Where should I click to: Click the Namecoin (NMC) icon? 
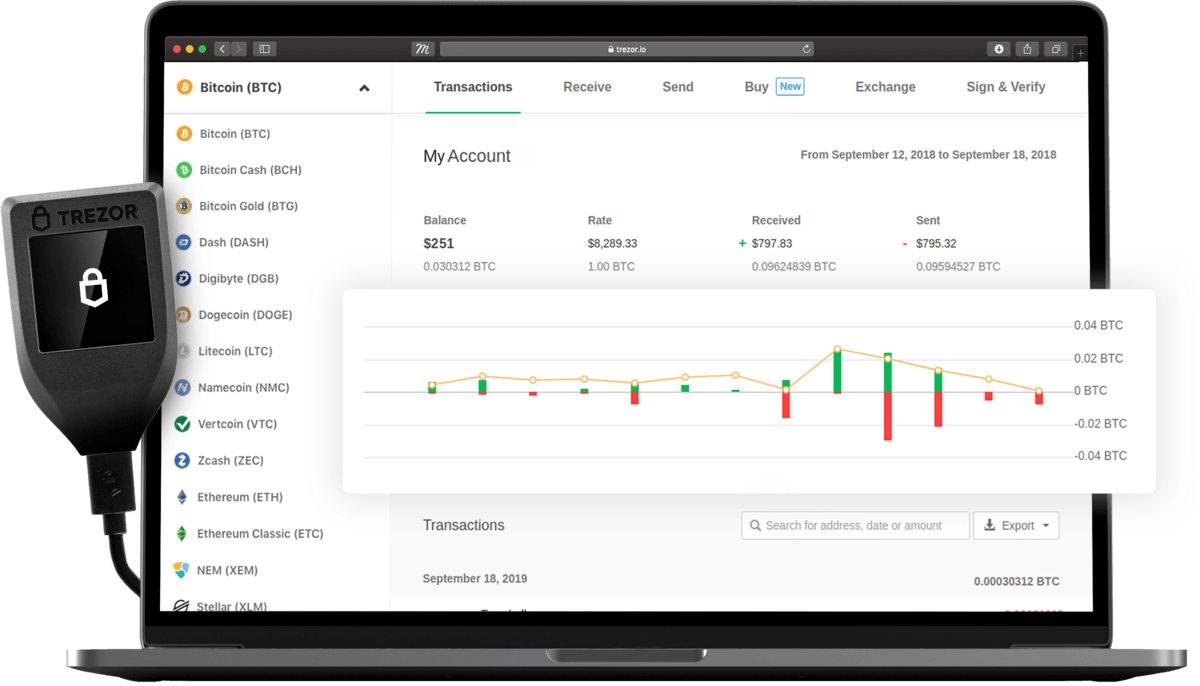coord(182,388)
